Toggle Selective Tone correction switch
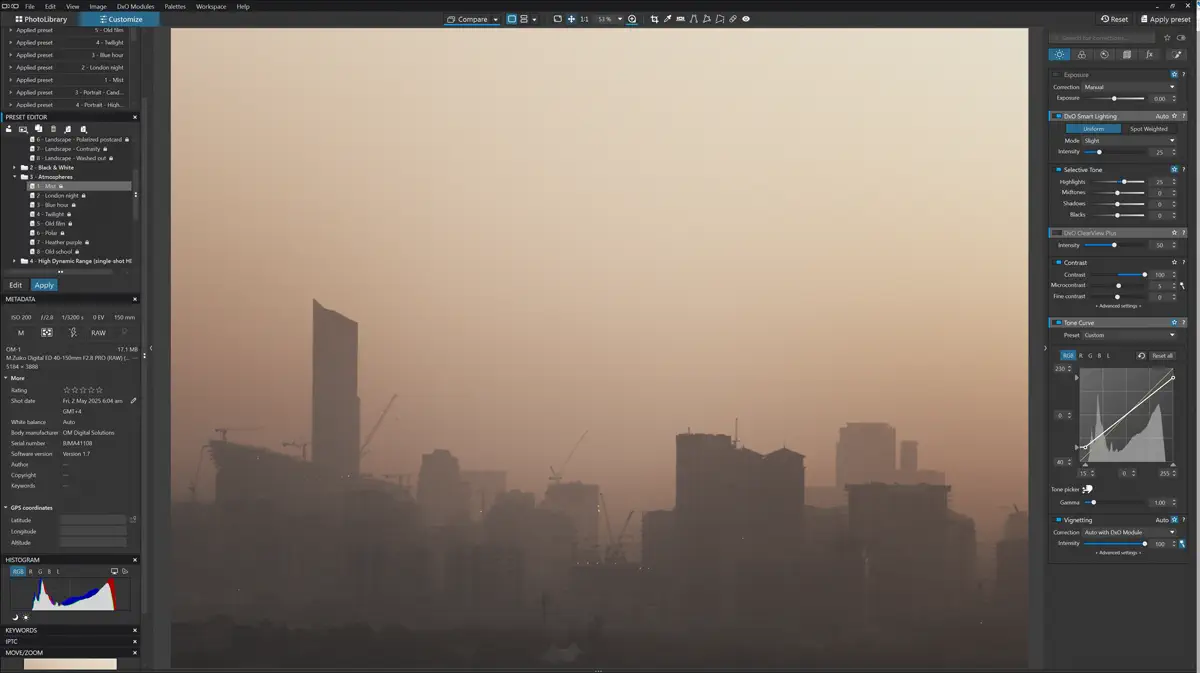 pos(1058,170)
